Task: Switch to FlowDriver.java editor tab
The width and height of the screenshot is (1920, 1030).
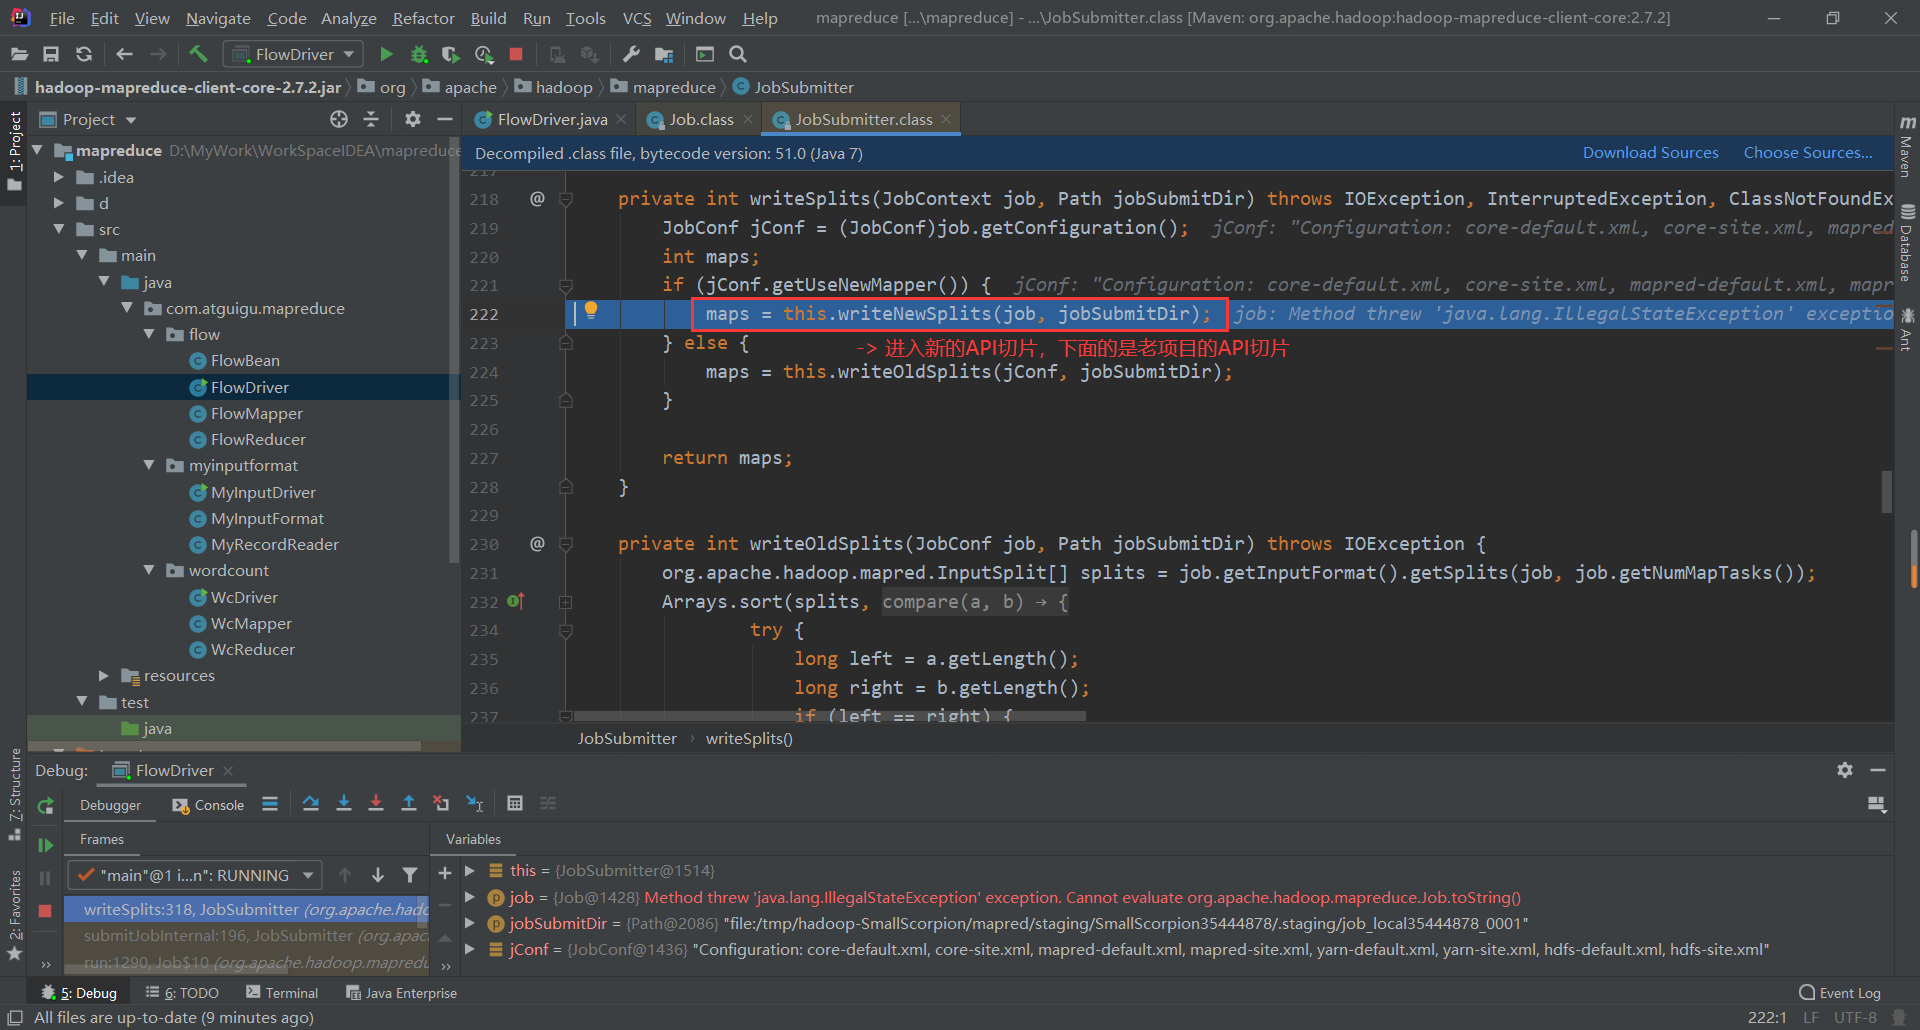Action: coord(551,119)
